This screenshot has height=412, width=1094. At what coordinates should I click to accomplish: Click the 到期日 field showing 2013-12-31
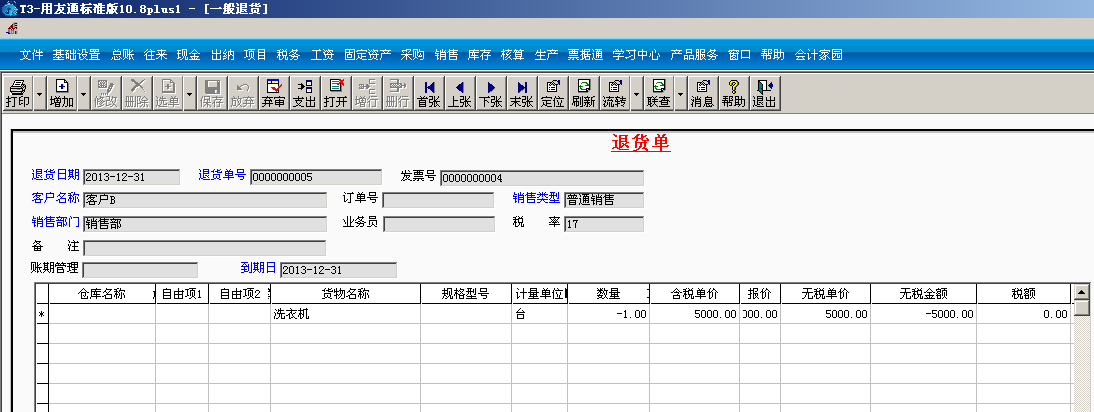[x=338, y=270]
